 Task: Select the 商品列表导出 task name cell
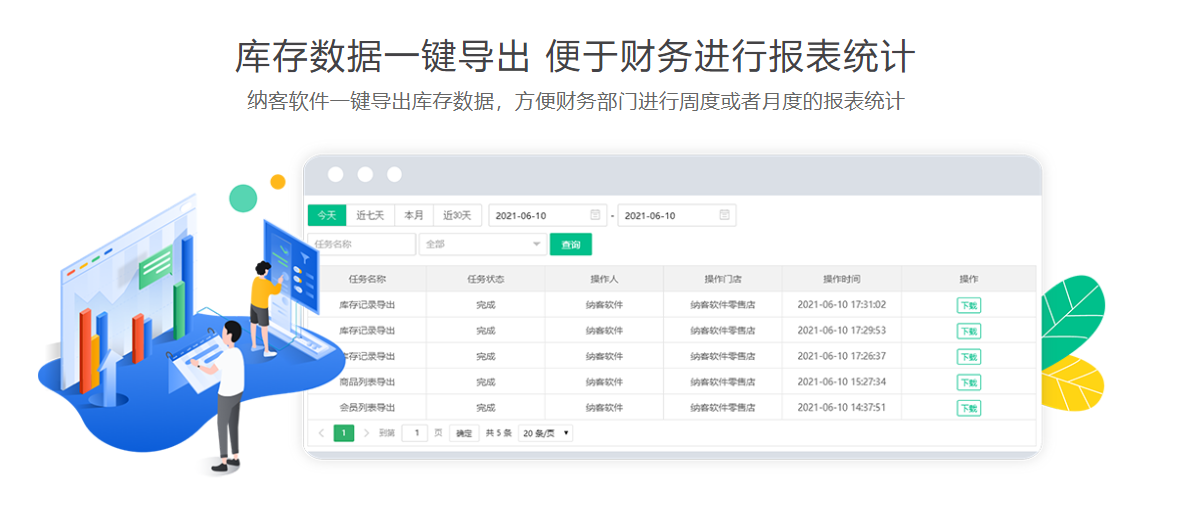tap(367, 382)
